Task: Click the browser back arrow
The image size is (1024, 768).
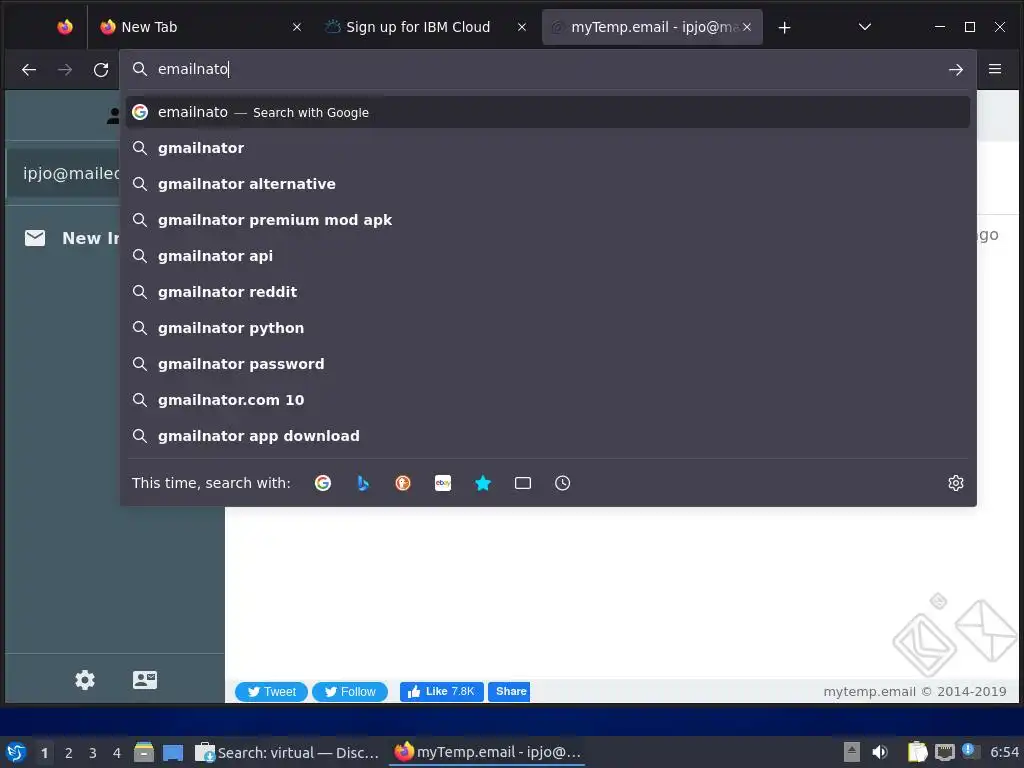Action: coord(29,69)
